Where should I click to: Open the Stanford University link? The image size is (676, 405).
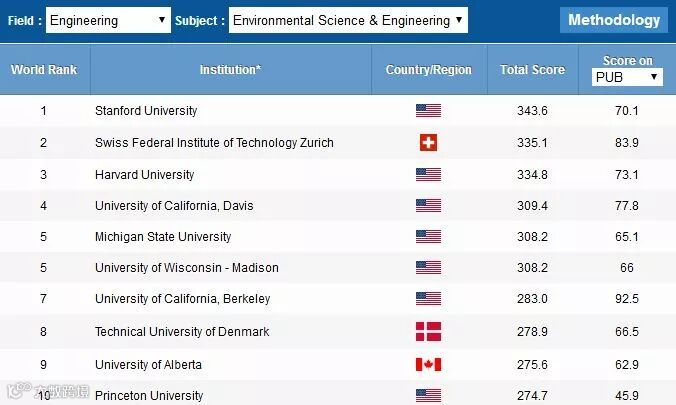coord(146,111)
